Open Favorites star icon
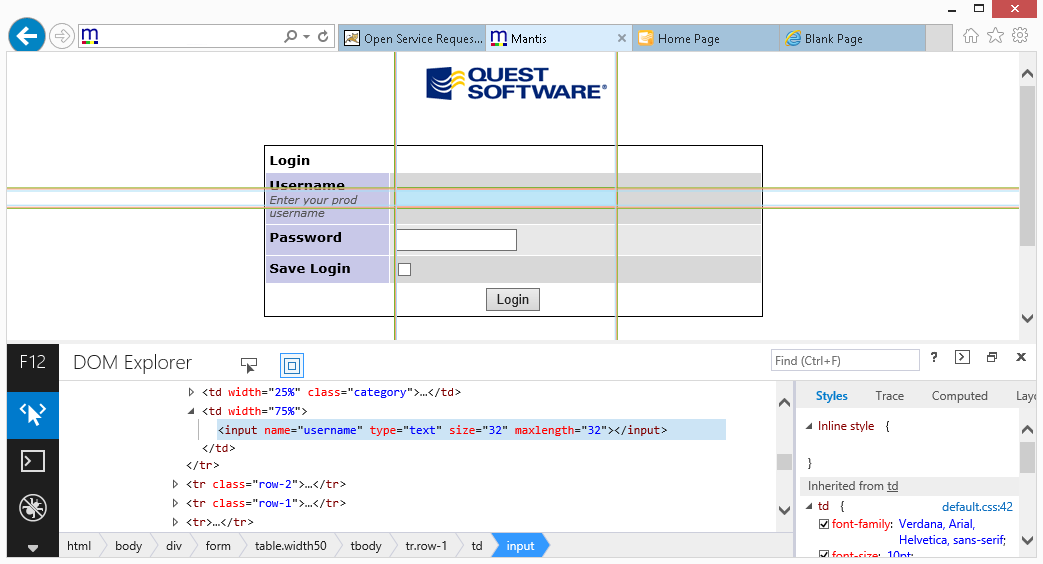The height and width of the screenshot is (564, 1043). click(x=995, y=36)
